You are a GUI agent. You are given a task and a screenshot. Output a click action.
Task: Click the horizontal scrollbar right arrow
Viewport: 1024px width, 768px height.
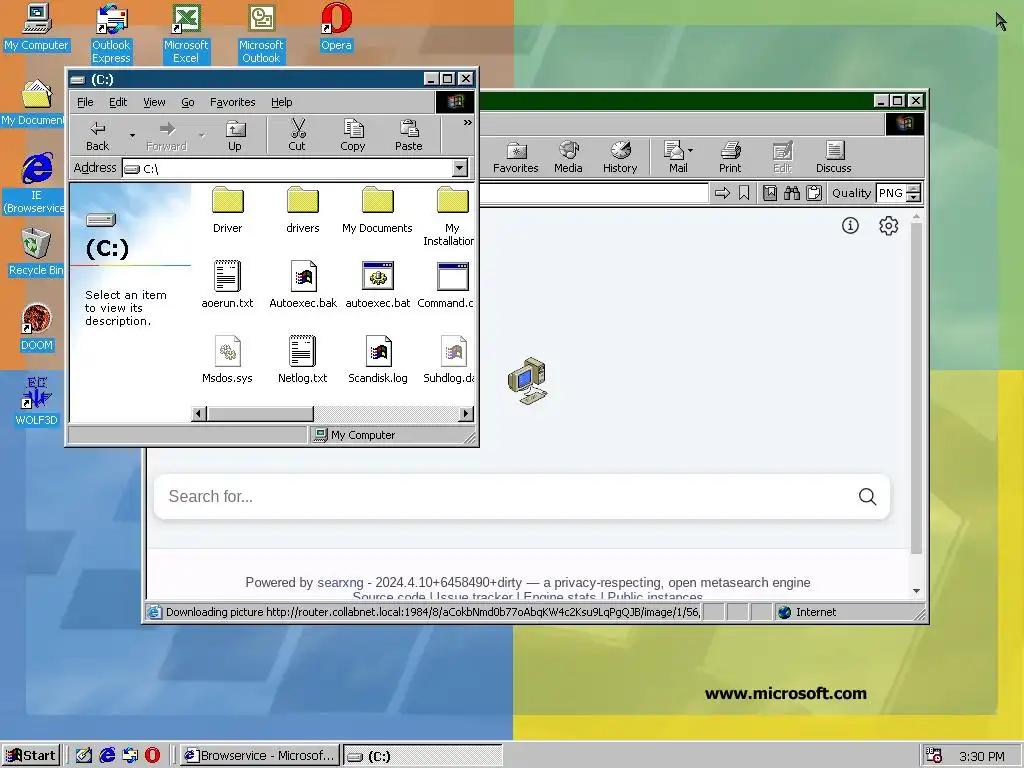466,413
